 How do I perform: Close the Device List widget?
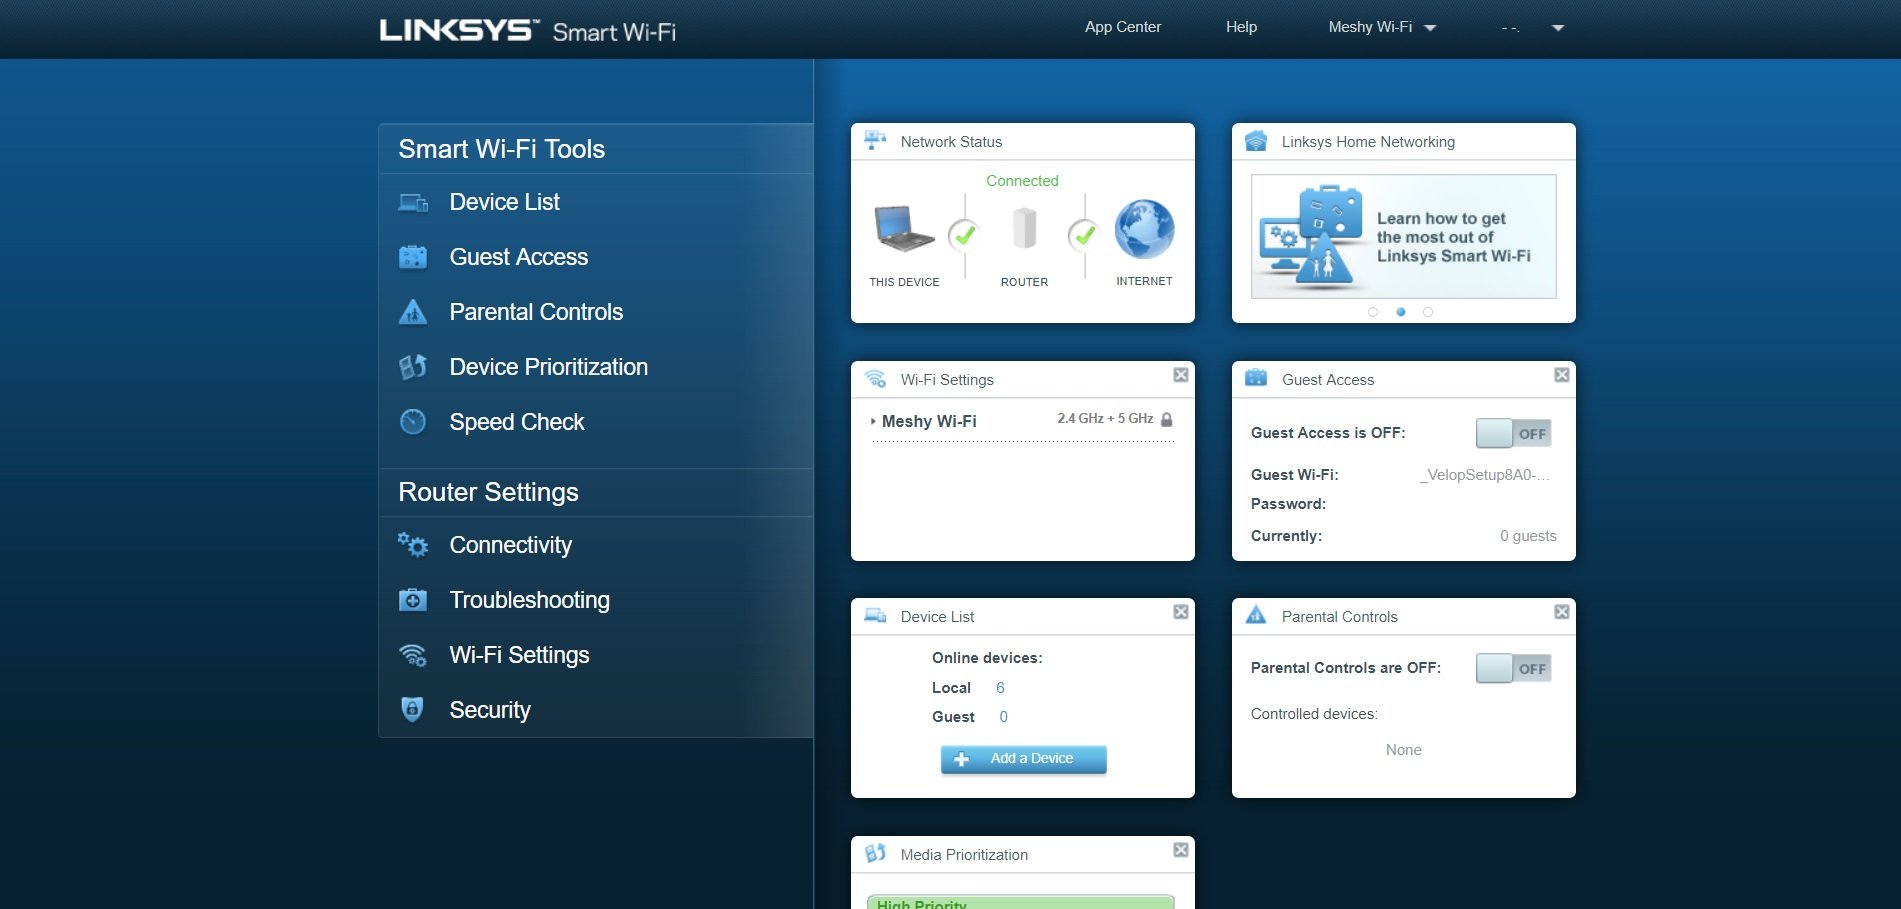tap(1181, 612)
